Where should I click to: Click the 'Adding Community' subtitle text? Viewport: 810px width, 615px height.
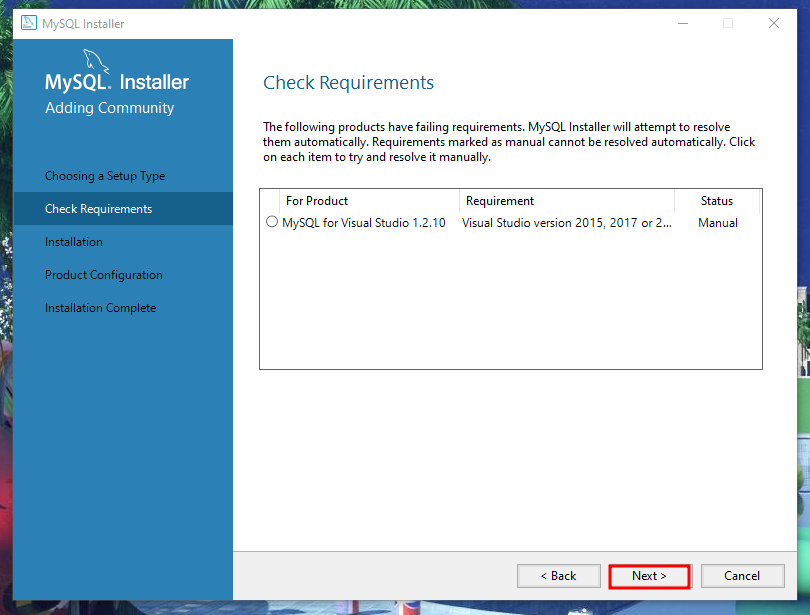coord(110,108)
